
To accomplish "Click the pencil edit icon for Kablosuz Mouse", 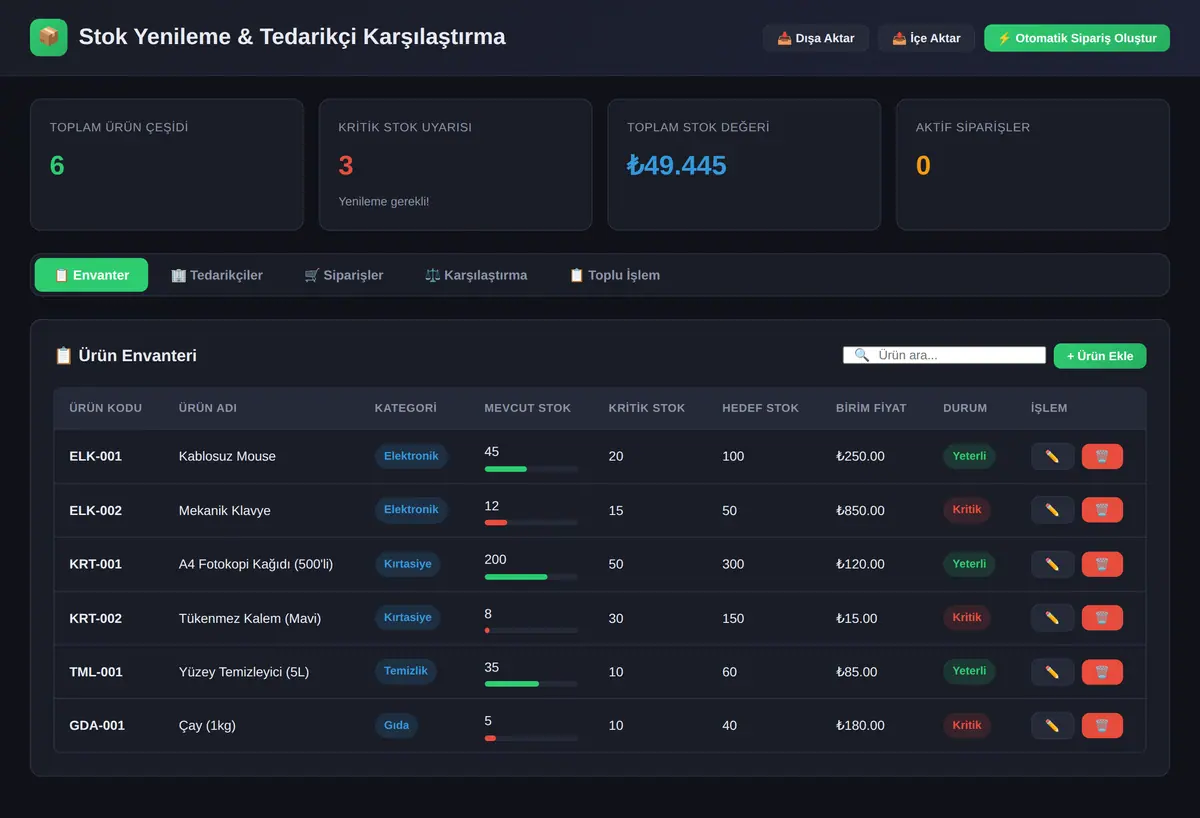I will [x=1052, y=456].
